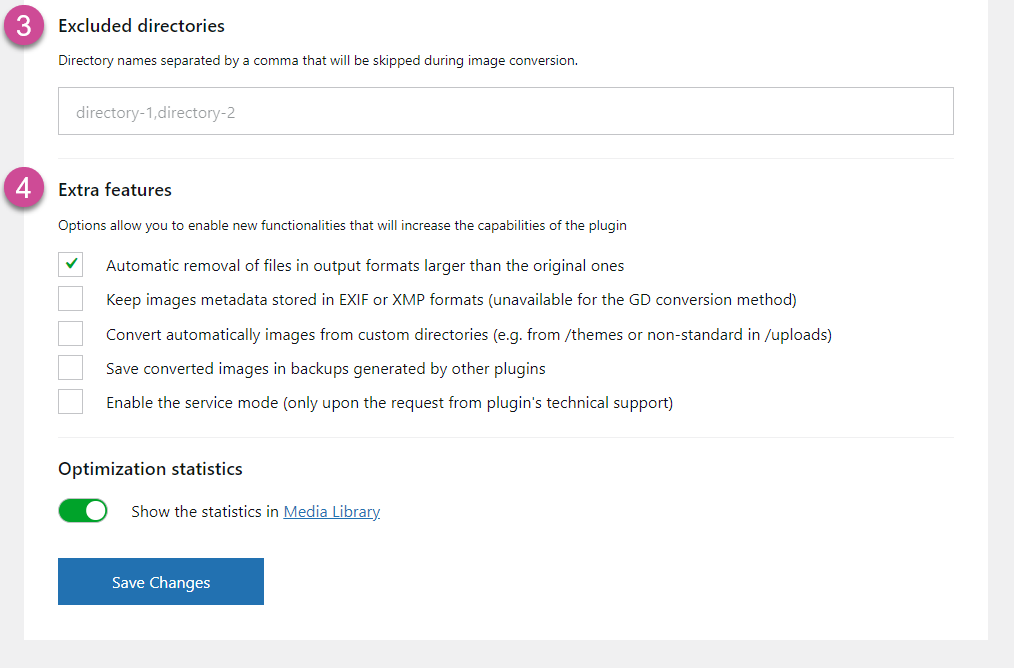
Task: Select the Optimization statistics heading
Action: pyautogui.click(x=151, y=469)
